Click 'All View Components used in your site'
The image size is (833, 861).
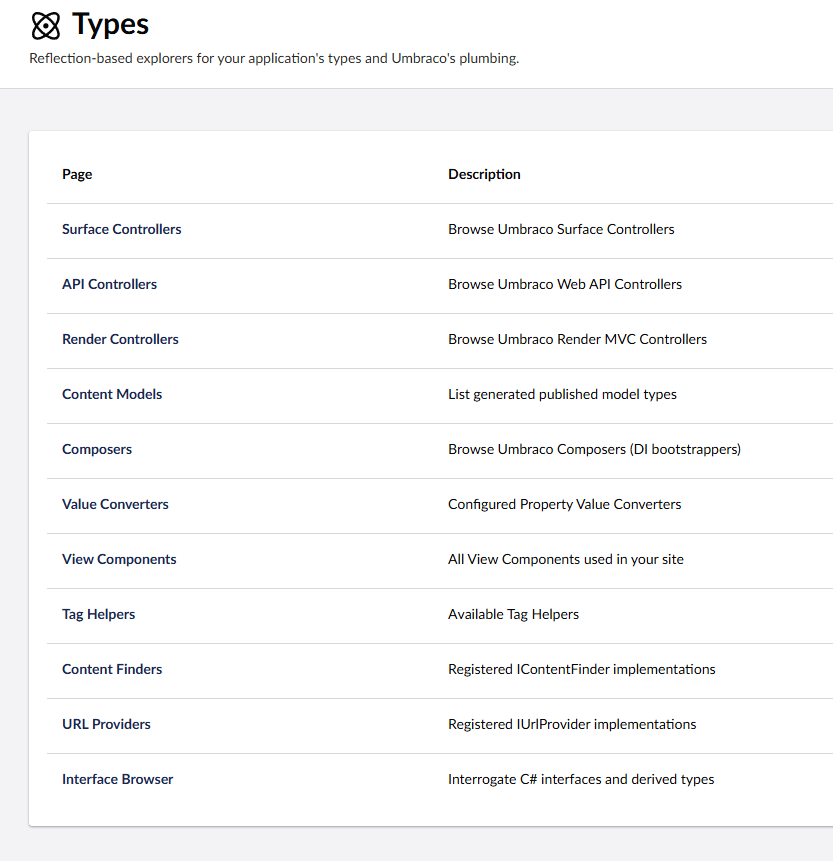(566, 559)
